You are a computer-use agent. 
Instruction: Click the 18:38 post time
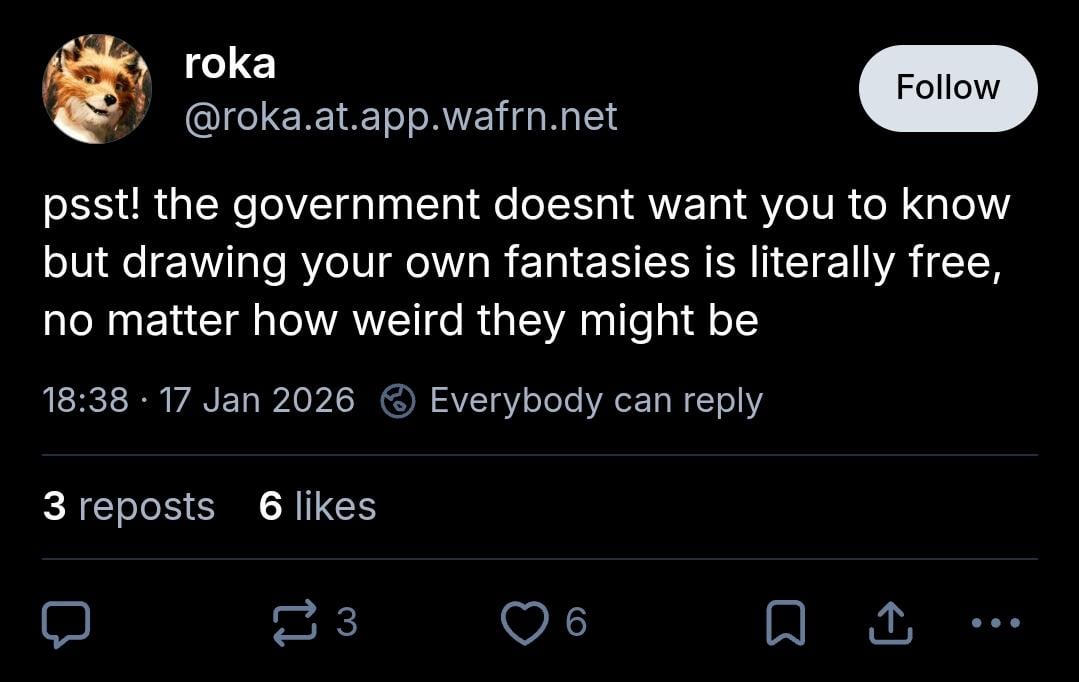(86, 401)
